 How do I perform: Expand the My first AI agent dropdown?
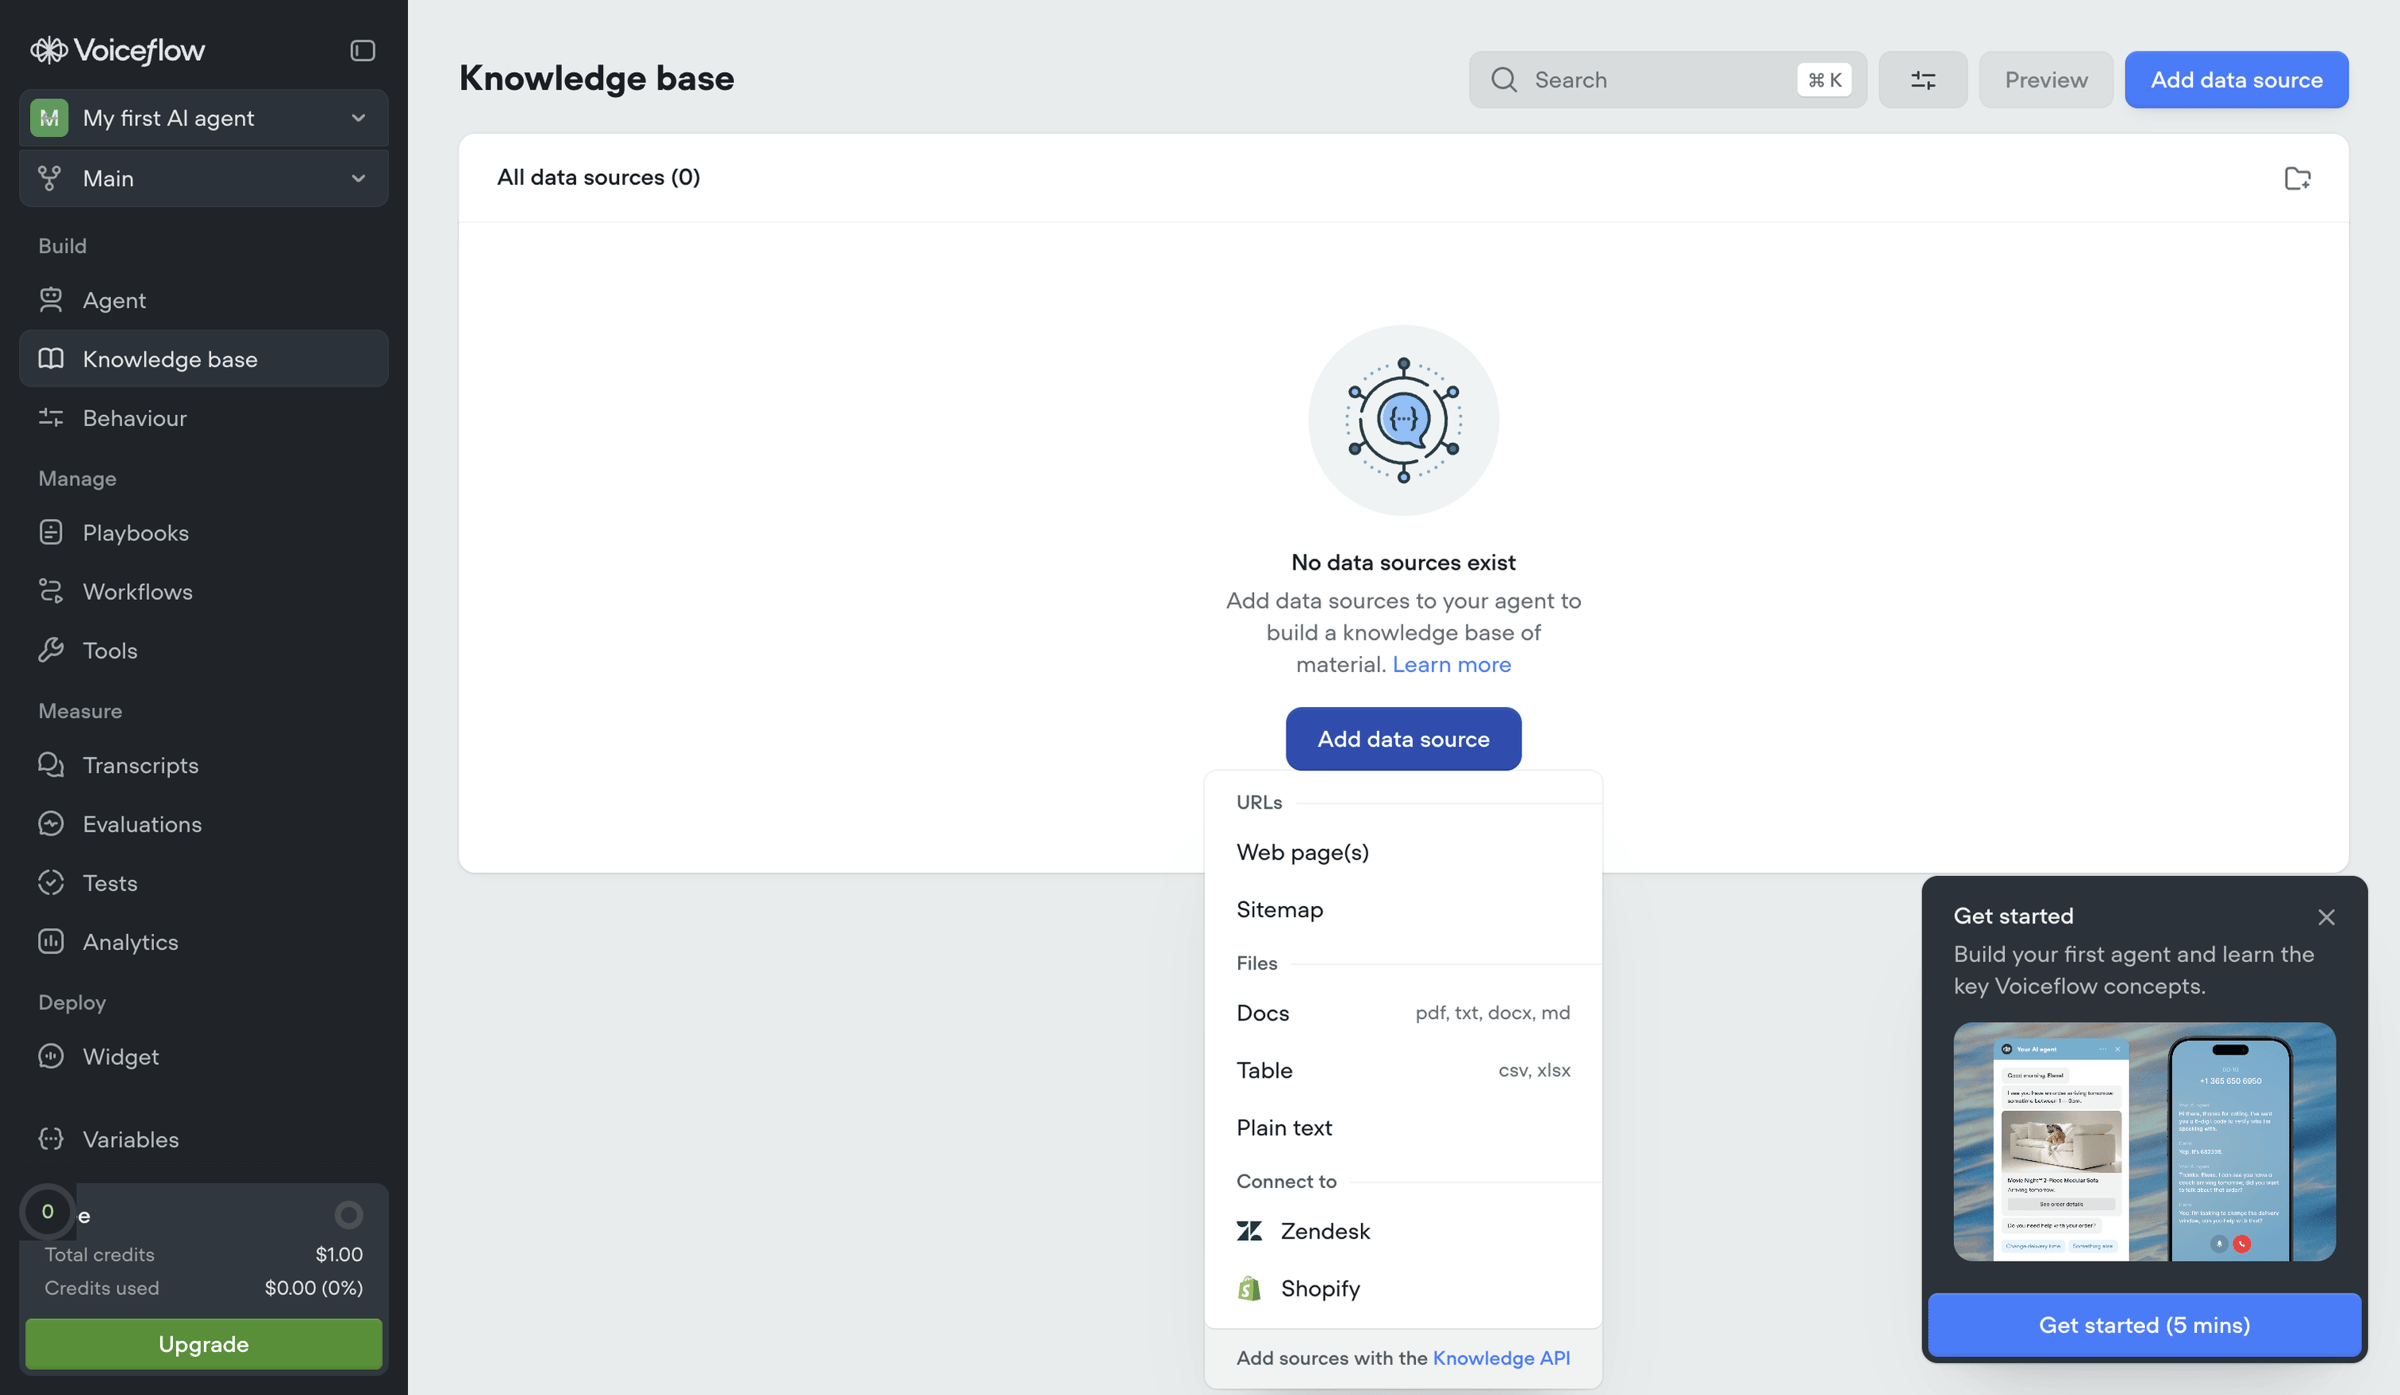[x=203, y=118]
